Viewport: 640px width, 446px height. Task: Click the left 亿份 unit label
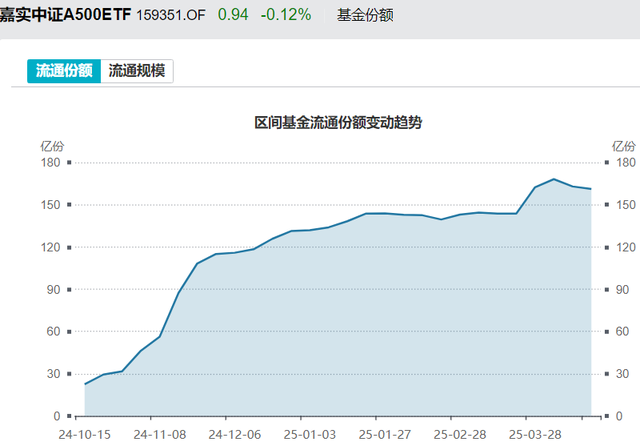click(52, 146)
